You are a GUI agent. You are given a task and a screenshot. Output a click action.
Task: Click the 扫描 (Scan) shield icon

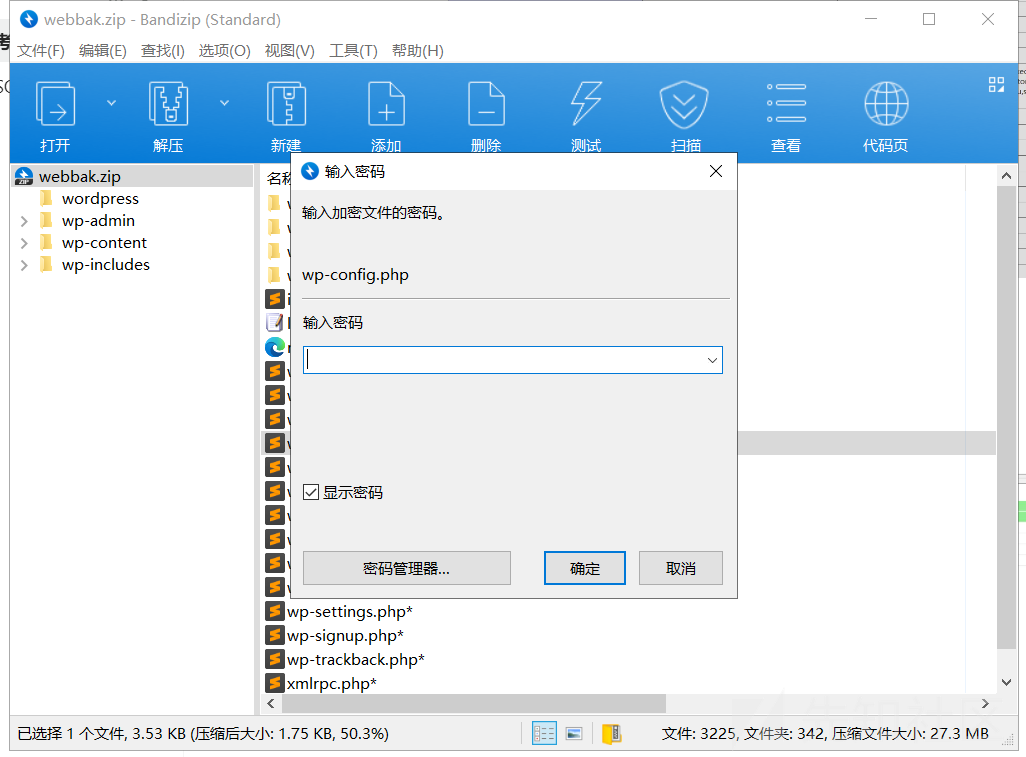[684, 105]
